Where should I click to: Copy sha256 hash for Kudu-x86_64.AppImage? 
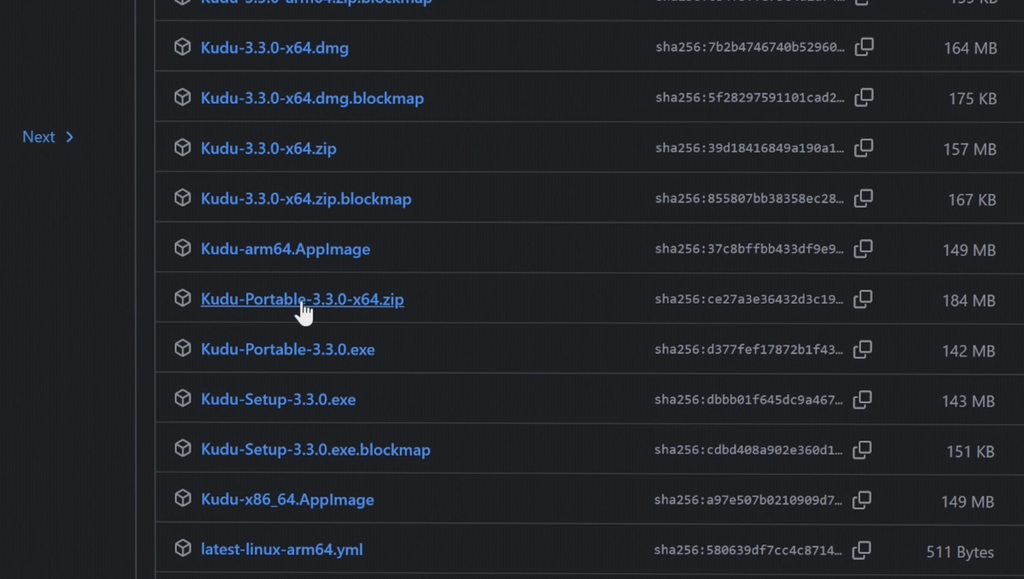point(862,500)
